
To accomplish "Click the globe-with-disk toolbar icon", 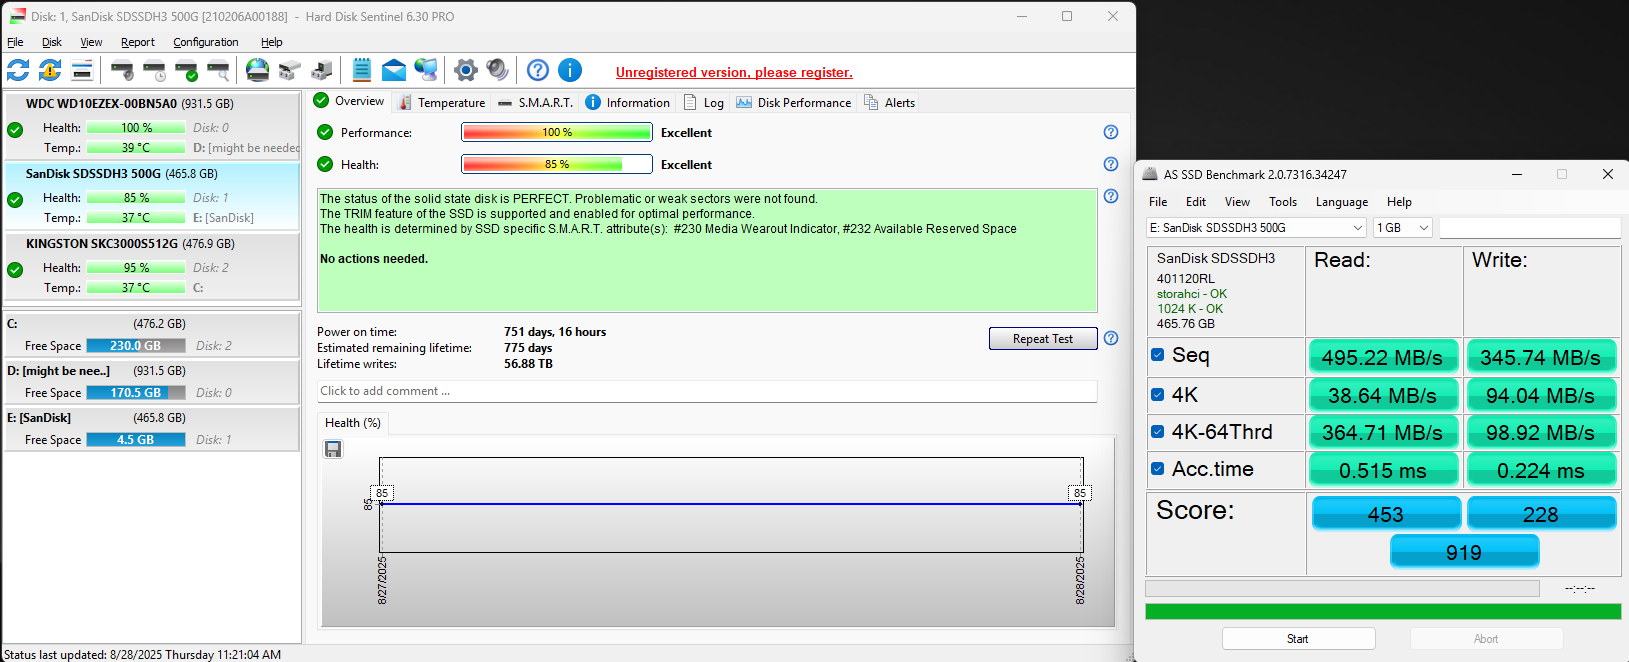I will coord(258,70).
